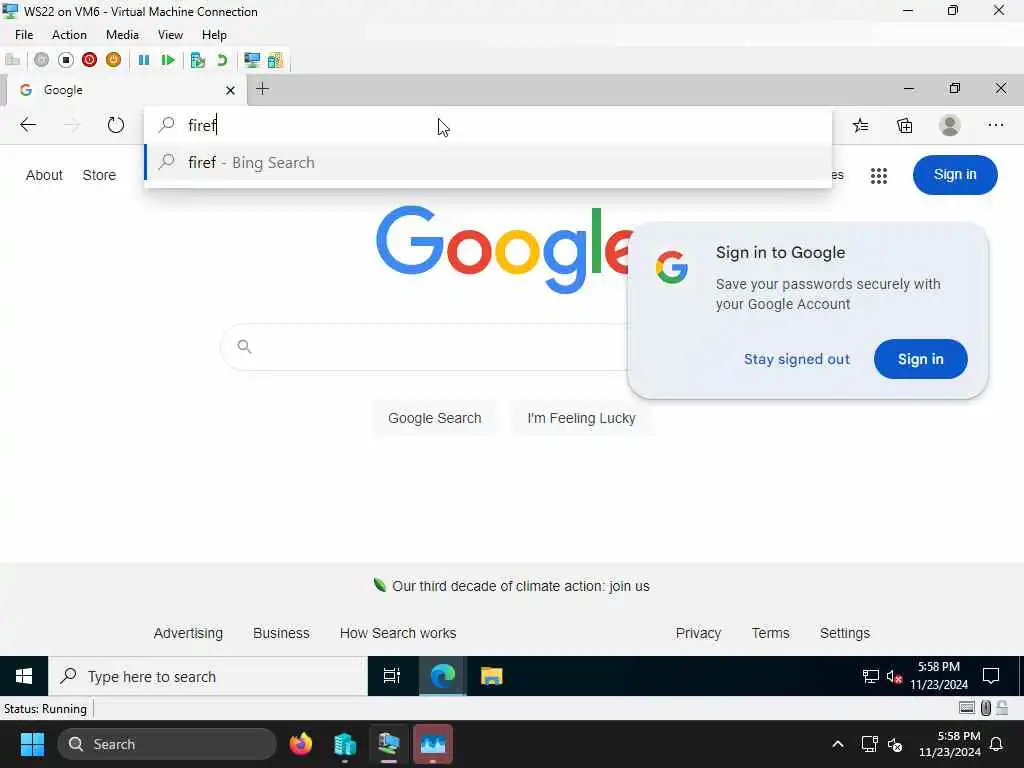
Task: Open Edge Collections icon
Action: pyautogui.click(x=904, y=125)
